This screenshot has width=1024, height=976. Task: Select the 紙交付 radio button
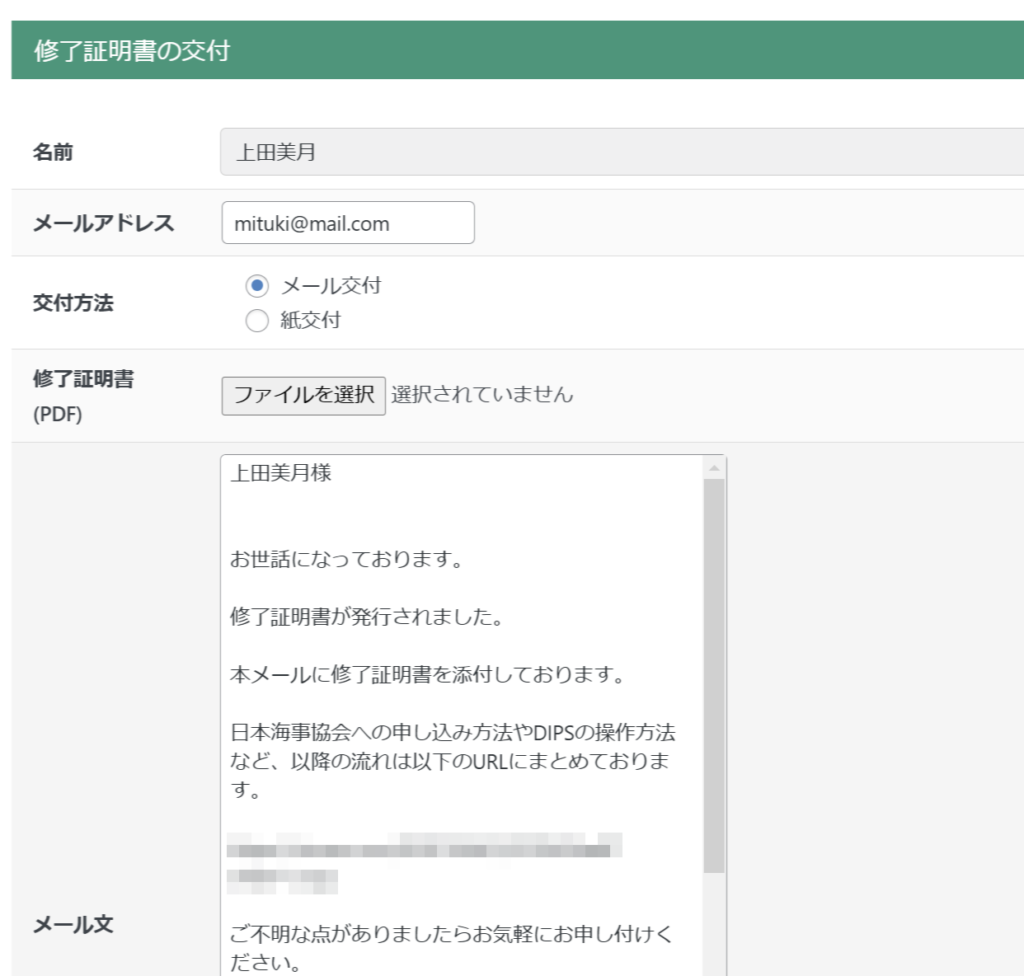pos(257,321)
